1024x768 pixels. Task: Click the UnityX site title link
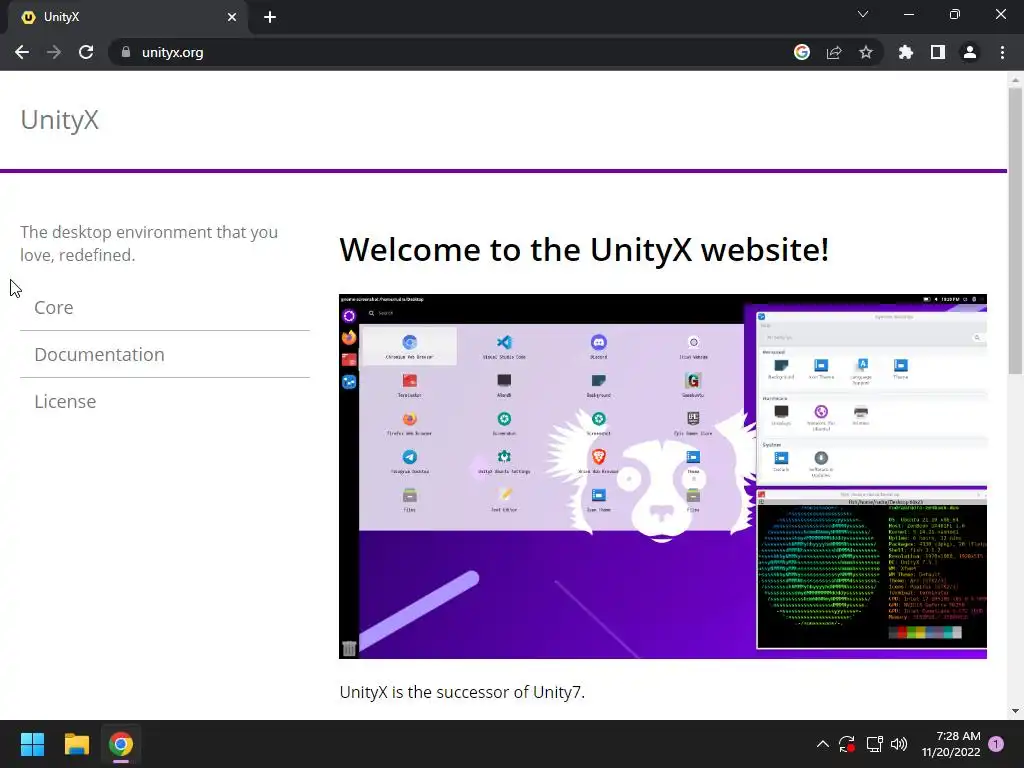59,120
